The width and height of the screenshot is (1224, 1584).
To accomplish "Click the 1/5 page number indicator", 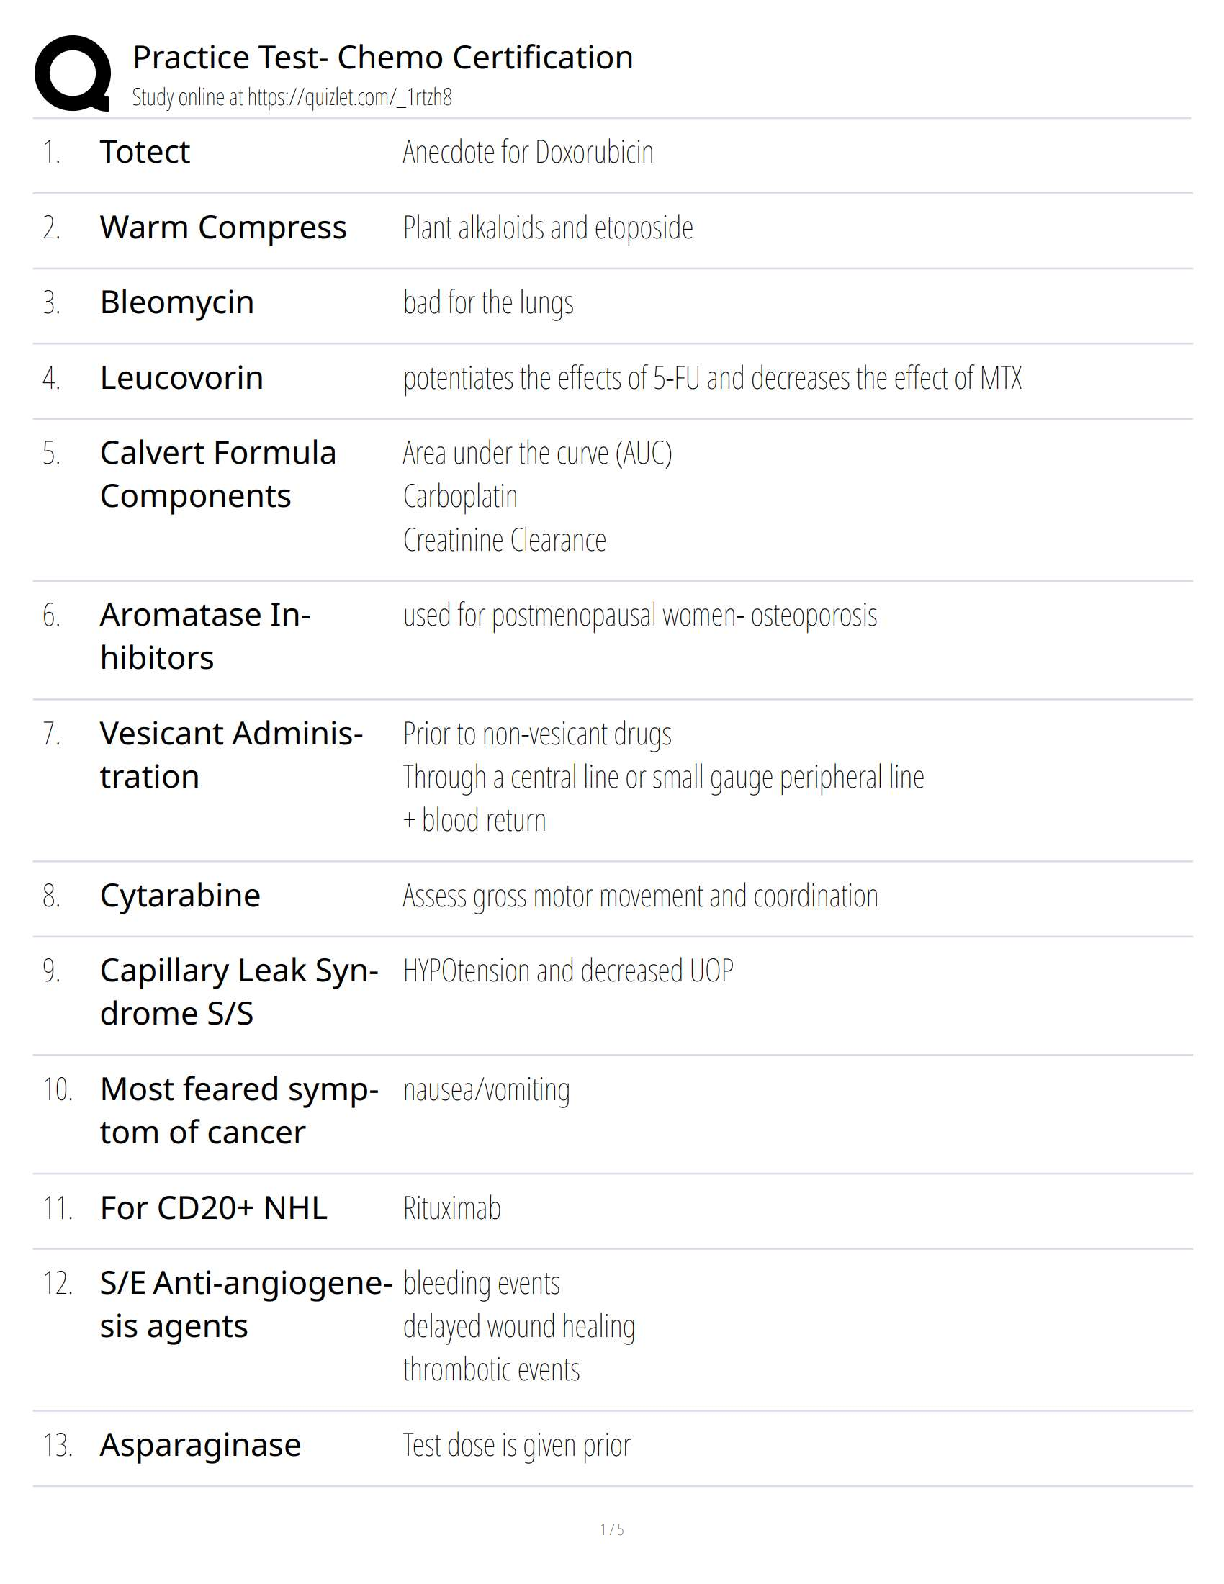I will point(612,1529).
